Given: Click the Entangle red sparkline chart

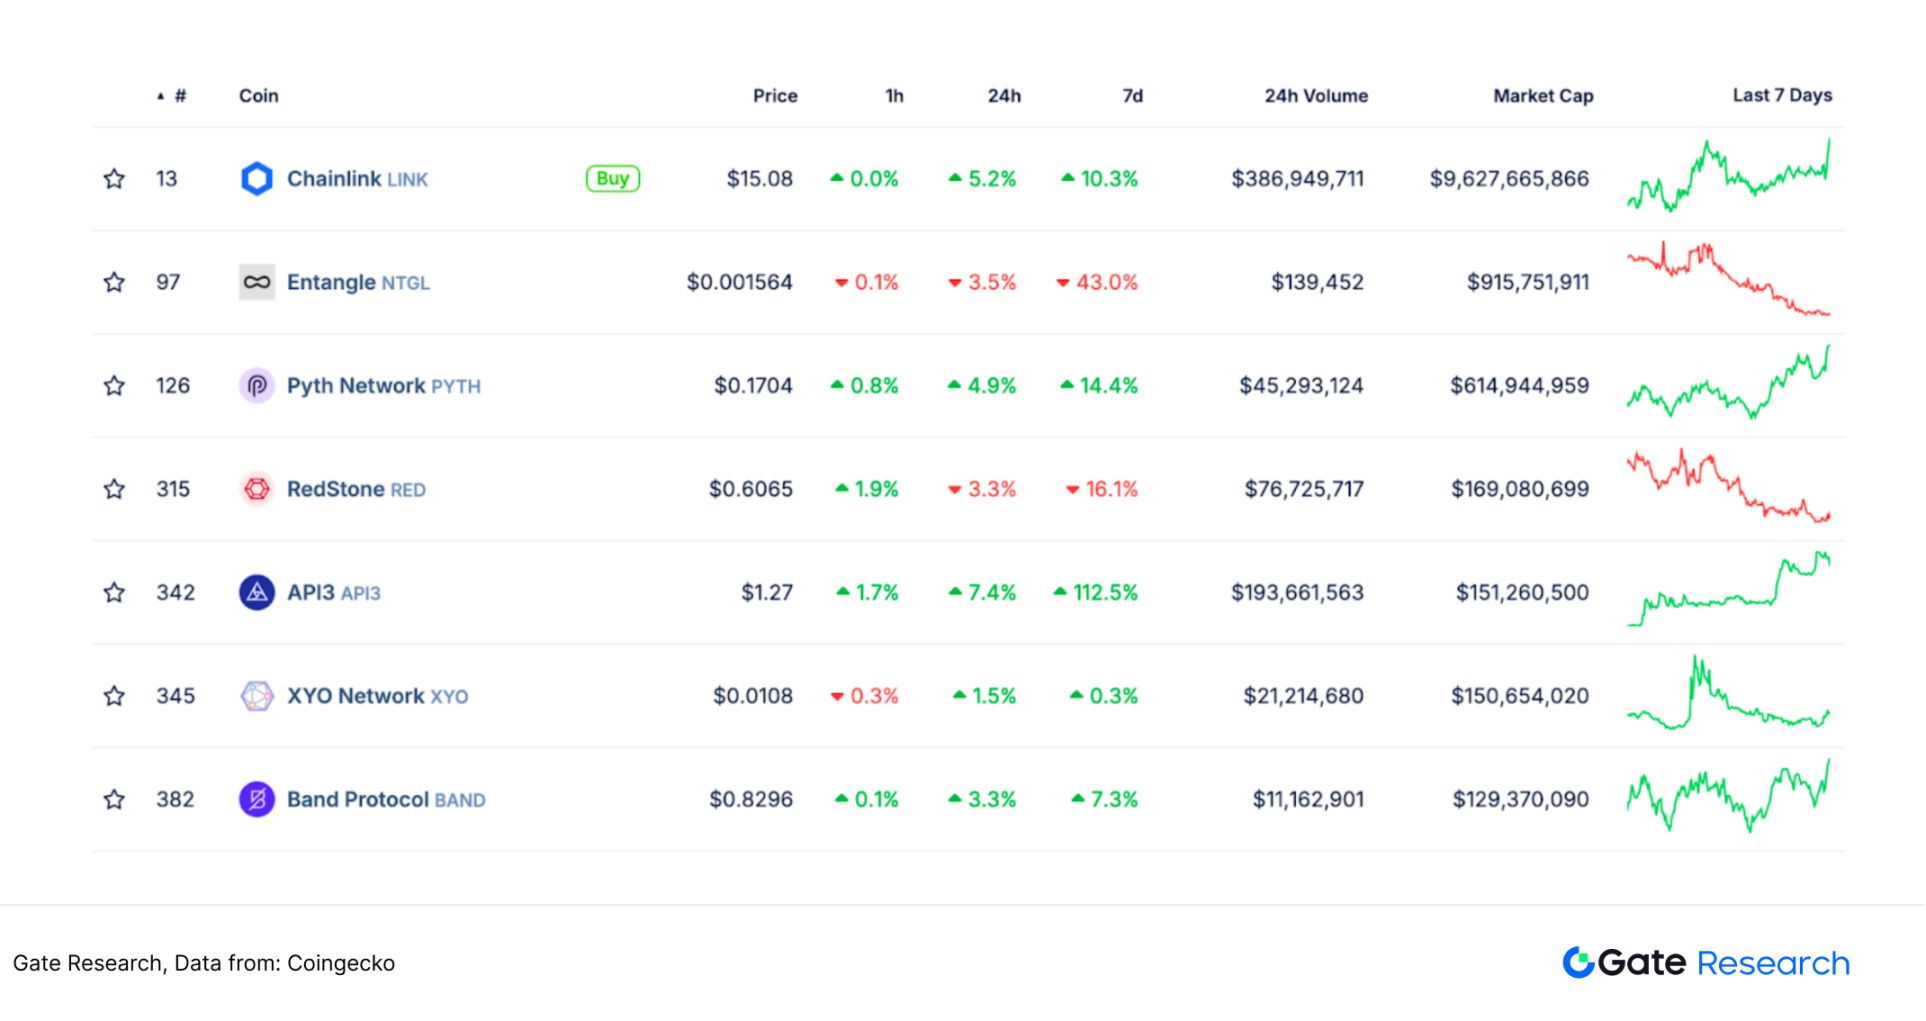Looking at the screenshot, I should (x=1729, y=280).
